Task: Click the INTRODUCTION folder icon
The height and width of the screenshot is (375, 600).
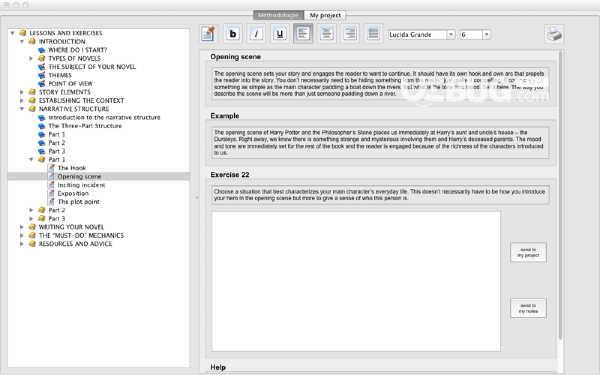Action: 32,41
